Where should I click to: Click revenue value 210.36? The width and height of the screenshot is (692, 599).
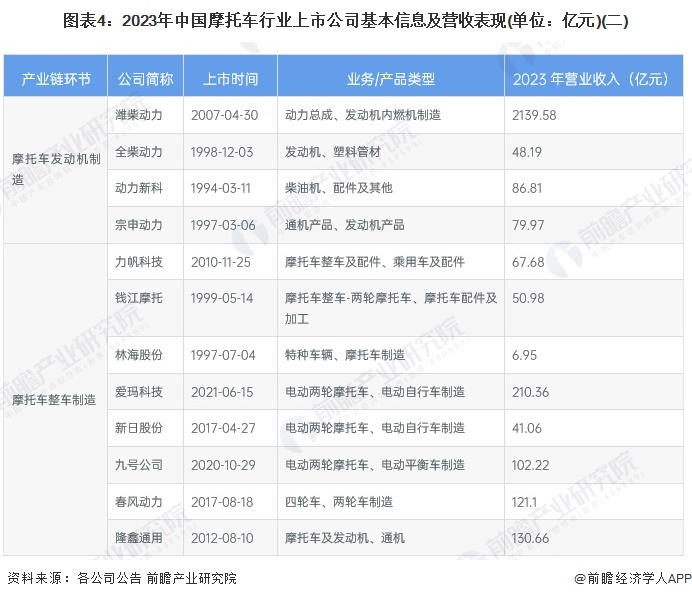[x=530, y=392]
